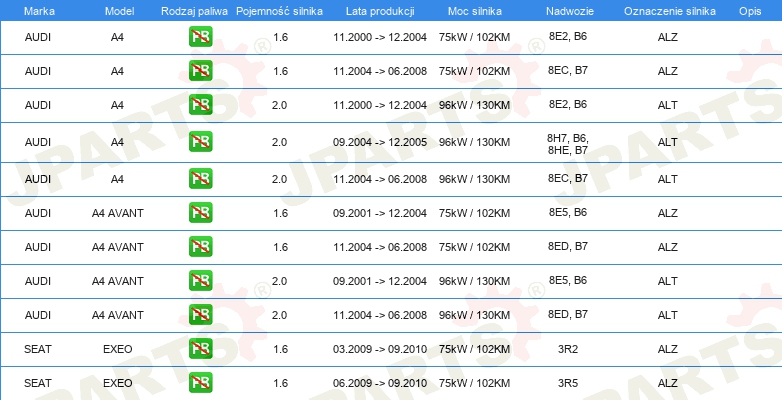Select the fuel icon in the 8H7, B6 row
This screenshot has width=782, height=400.
pyautogui.click(x=200, y=142)
